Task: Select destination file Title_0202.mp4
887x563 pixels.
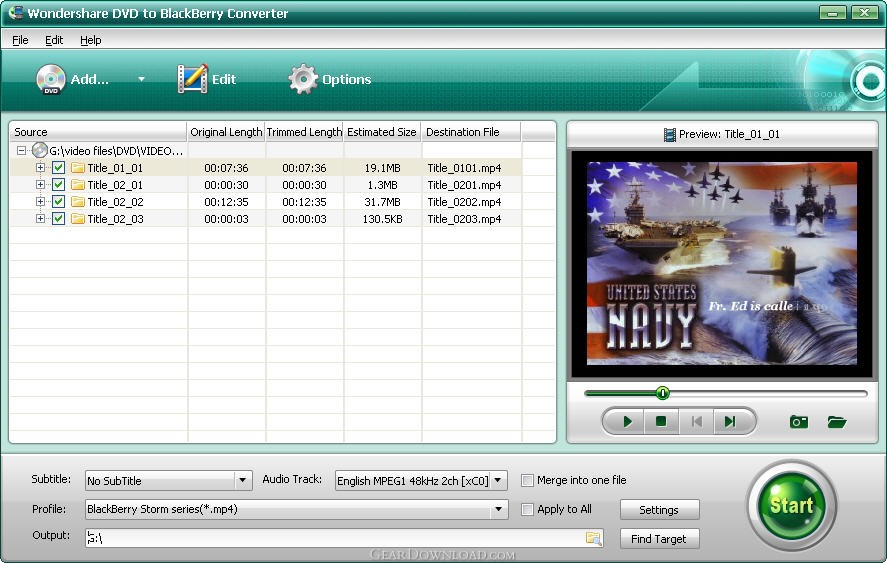Action: [x=464, y=202]
